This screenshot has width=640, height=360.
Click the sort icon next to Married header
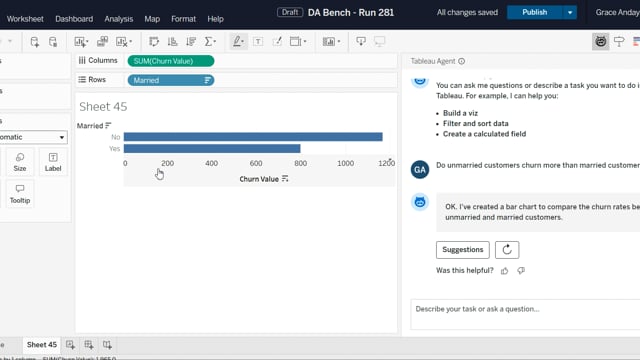(x=108, y=126)
